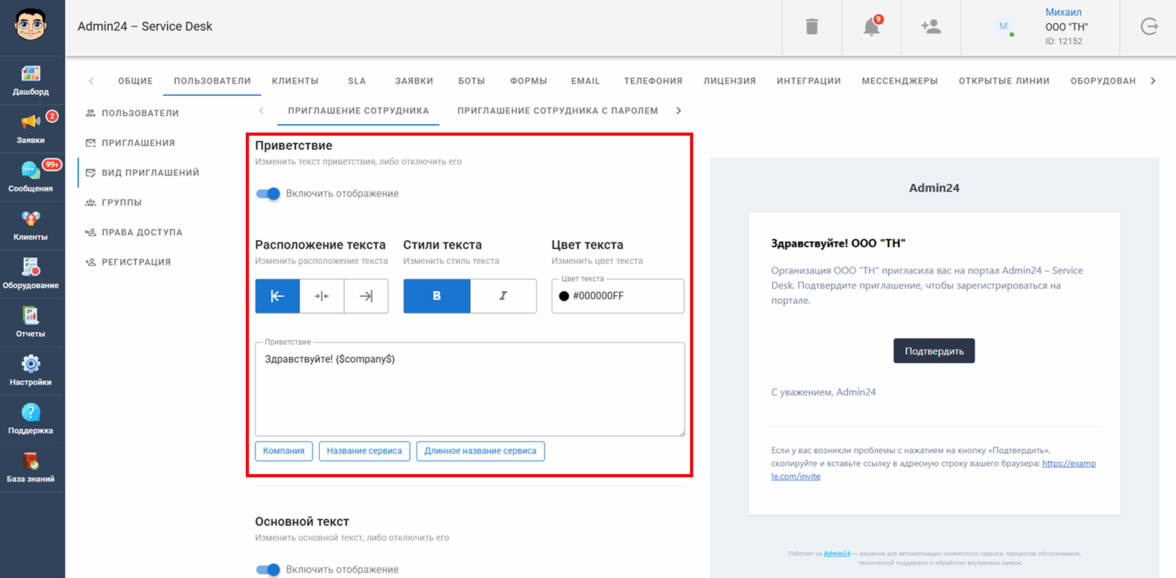This screenshot has height=578, width=1176.
Task: Switch to the Клиенты tab
Action: [x=295, y=81]
